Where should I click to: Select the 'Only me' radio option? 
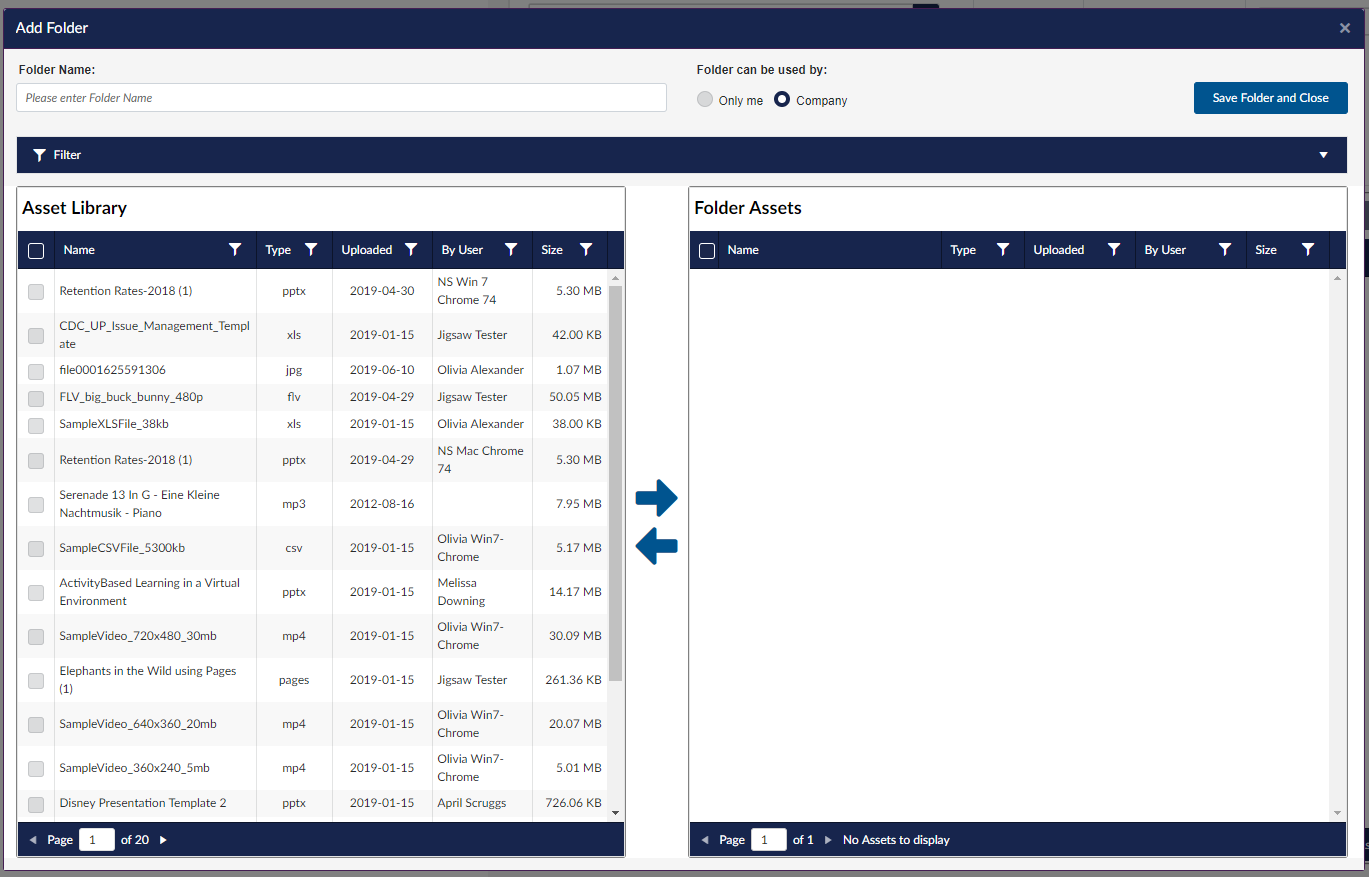tap(705, 100)
